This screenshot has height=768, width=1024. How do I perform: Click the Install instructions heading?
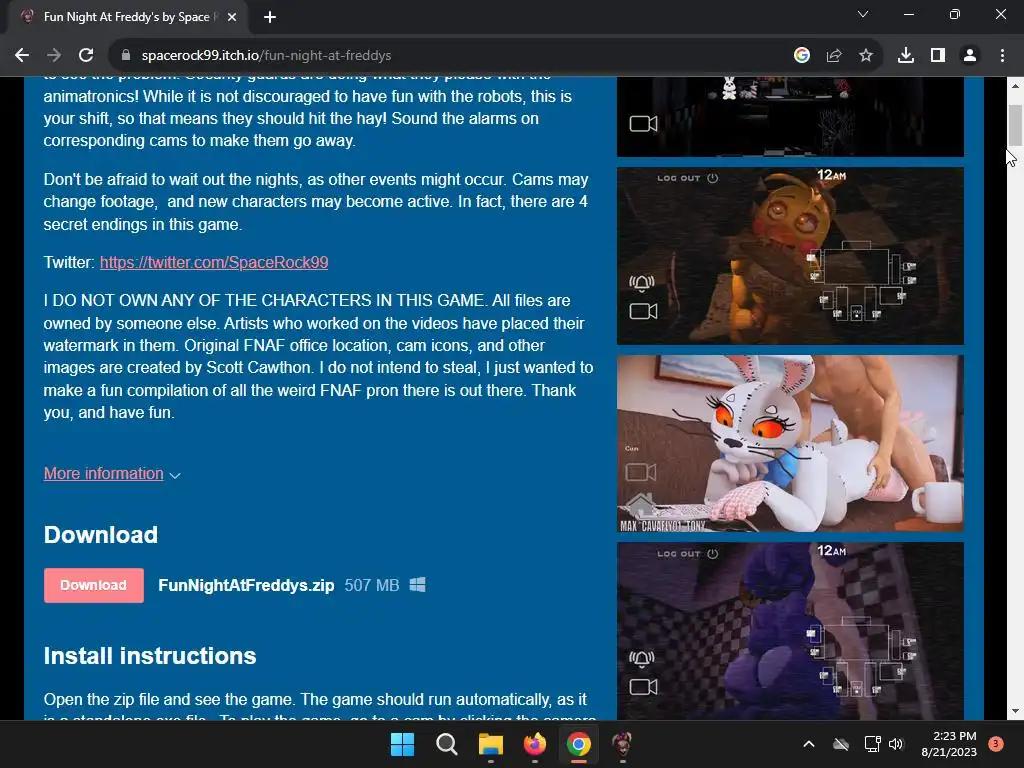click(150, 656)
